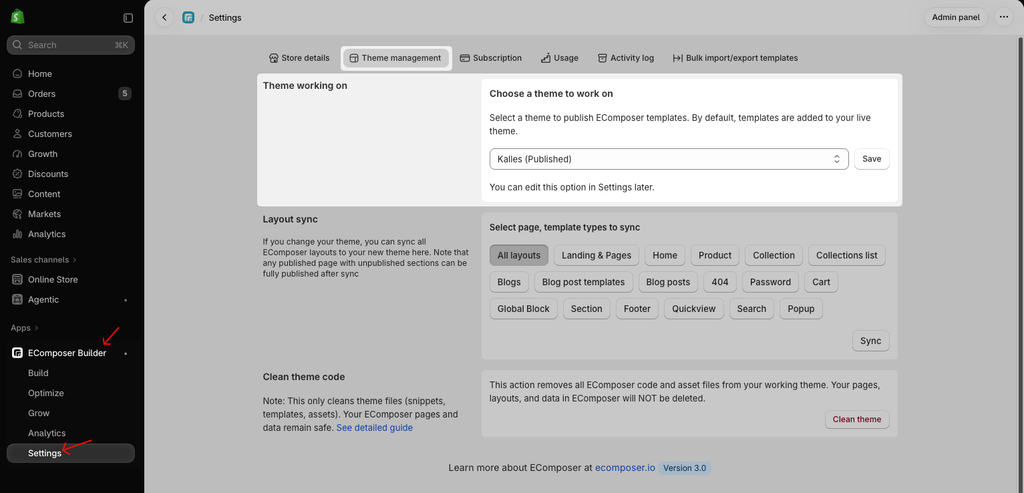Click the Theme management layout icon
Image resolution: width=1024 pixels, height=493 pixels.
coord(353,58)
